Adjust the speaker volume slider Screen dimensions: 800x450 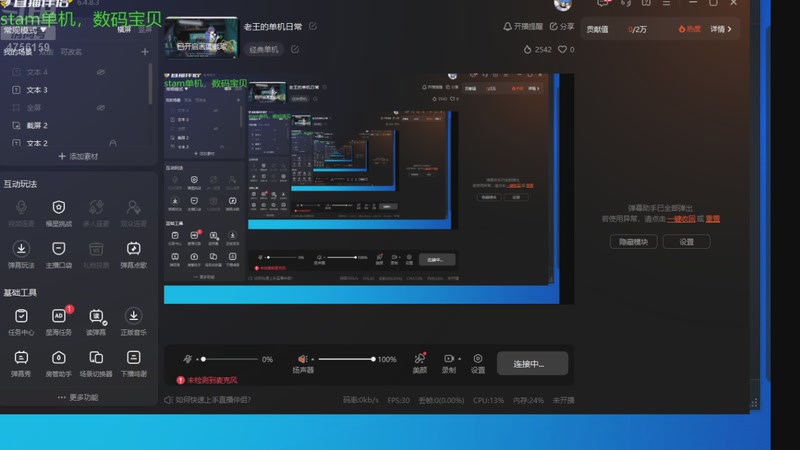point(346,359)
